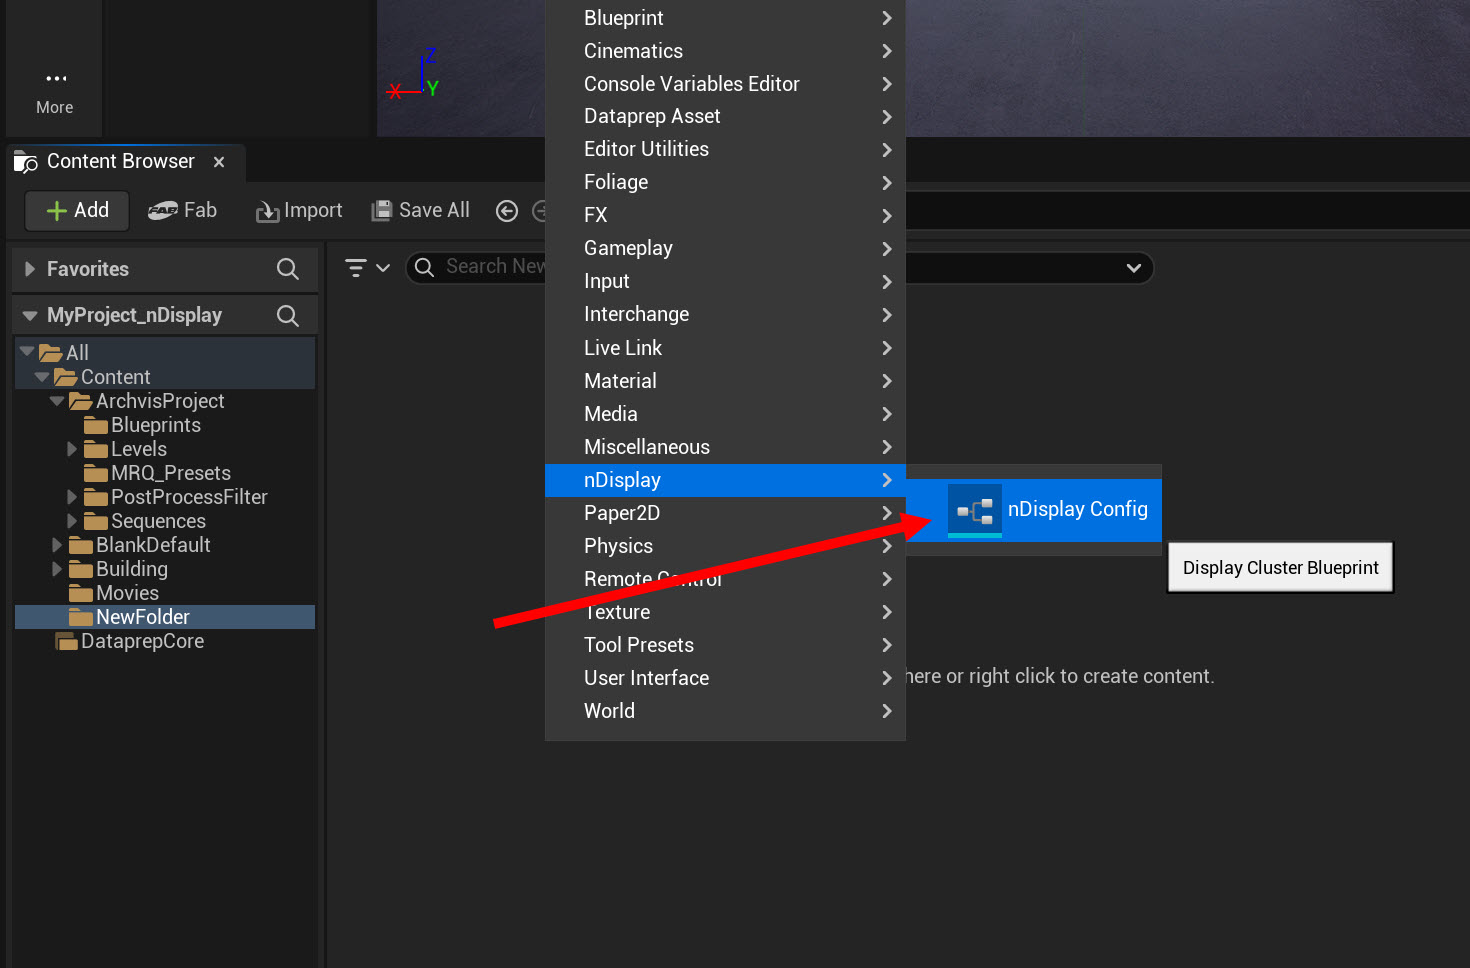Image resolution: width=1470 pixels, height=968 pixels.
Task: Open the Miscellaneous submenu
Action: [x=725, y=447]
